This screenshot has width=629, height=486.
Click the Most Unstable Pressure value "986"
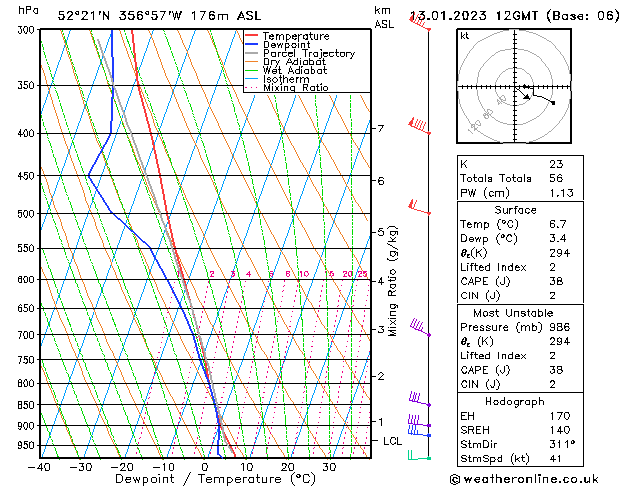pyautogui.click(x=560, y=327)
